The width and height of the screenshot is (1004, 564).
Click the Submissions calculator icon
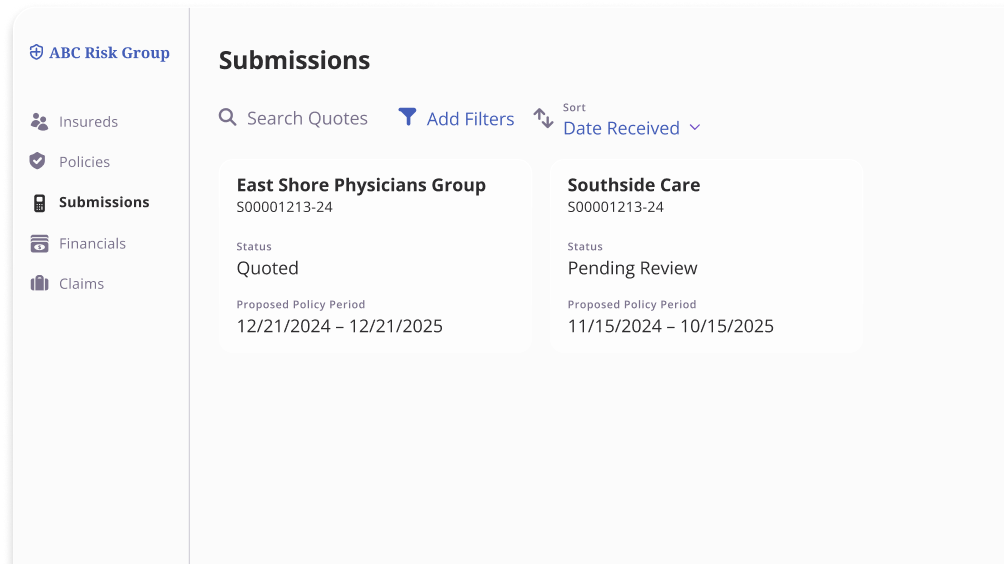click(x=39, y=203)
